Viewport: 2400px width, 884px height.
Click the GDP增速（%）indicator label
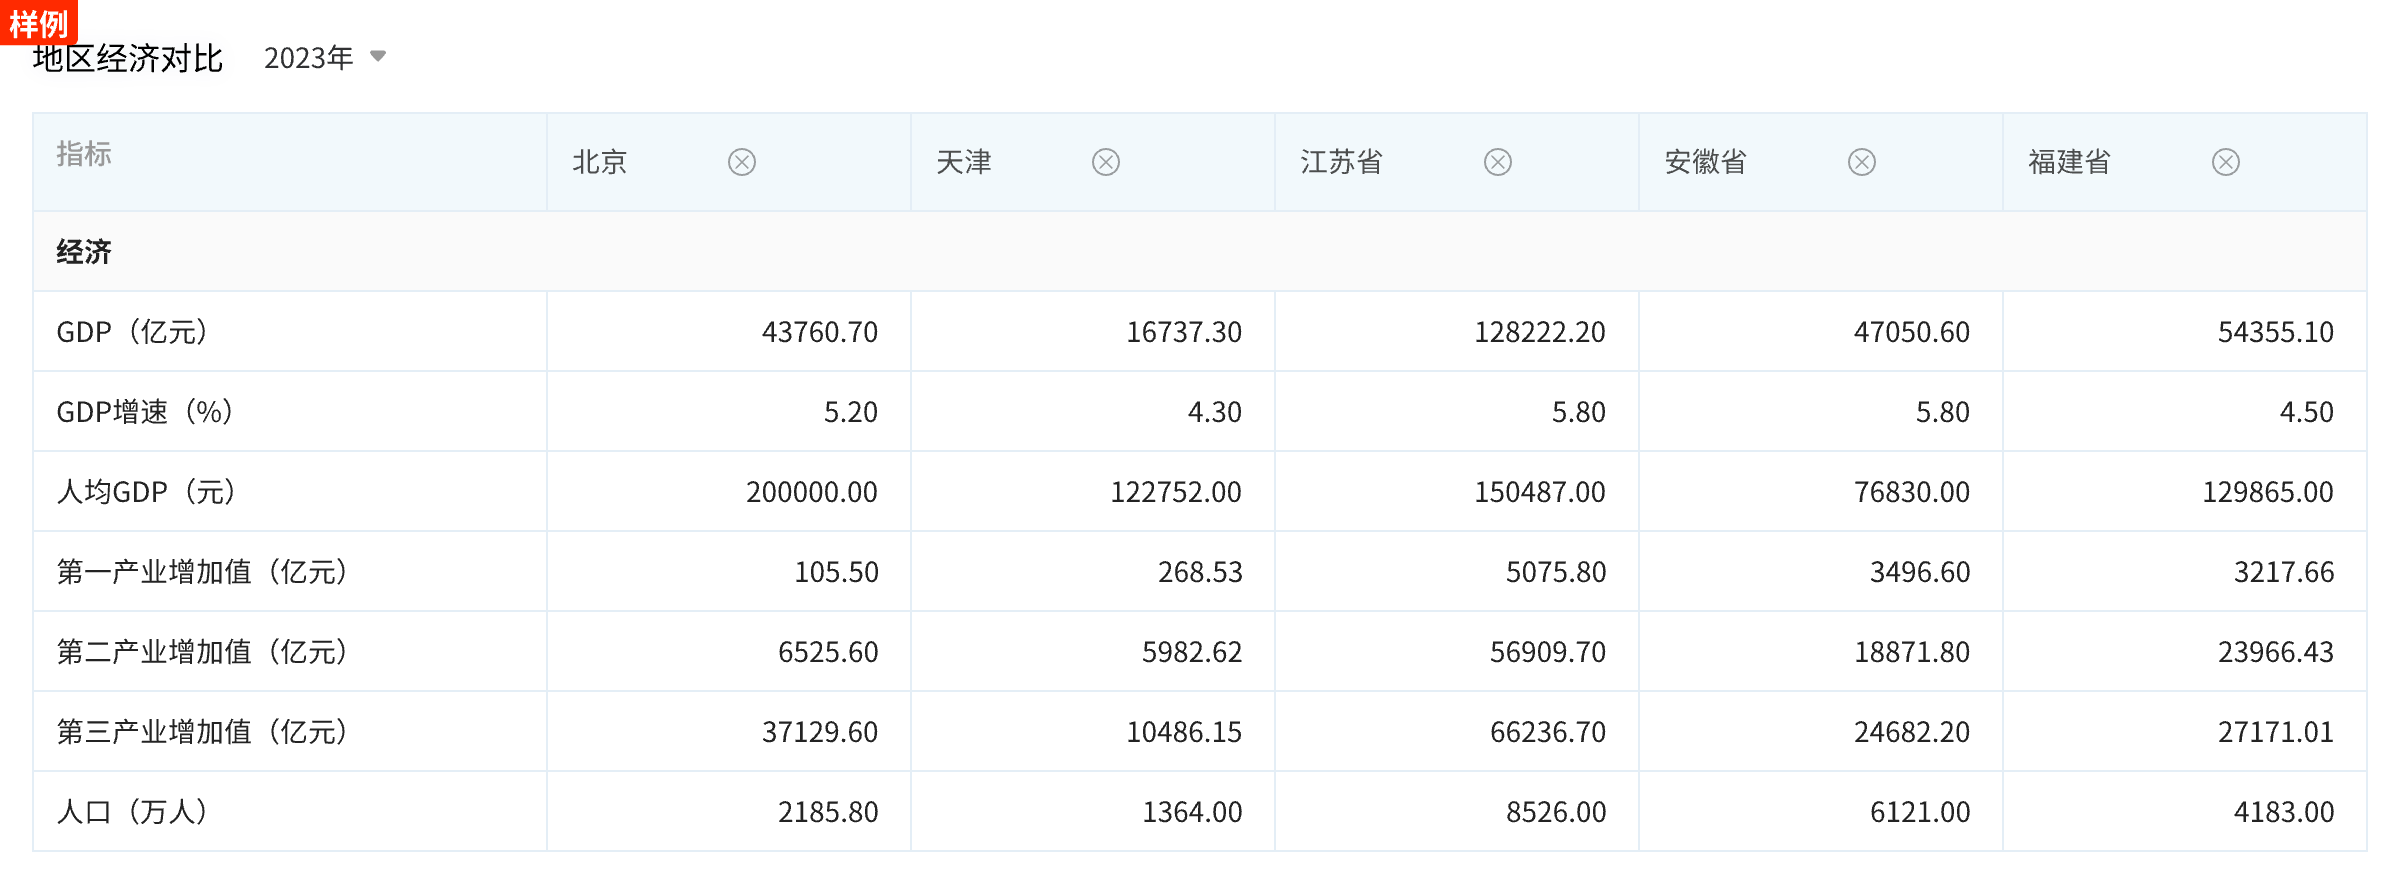click(145, 412)
